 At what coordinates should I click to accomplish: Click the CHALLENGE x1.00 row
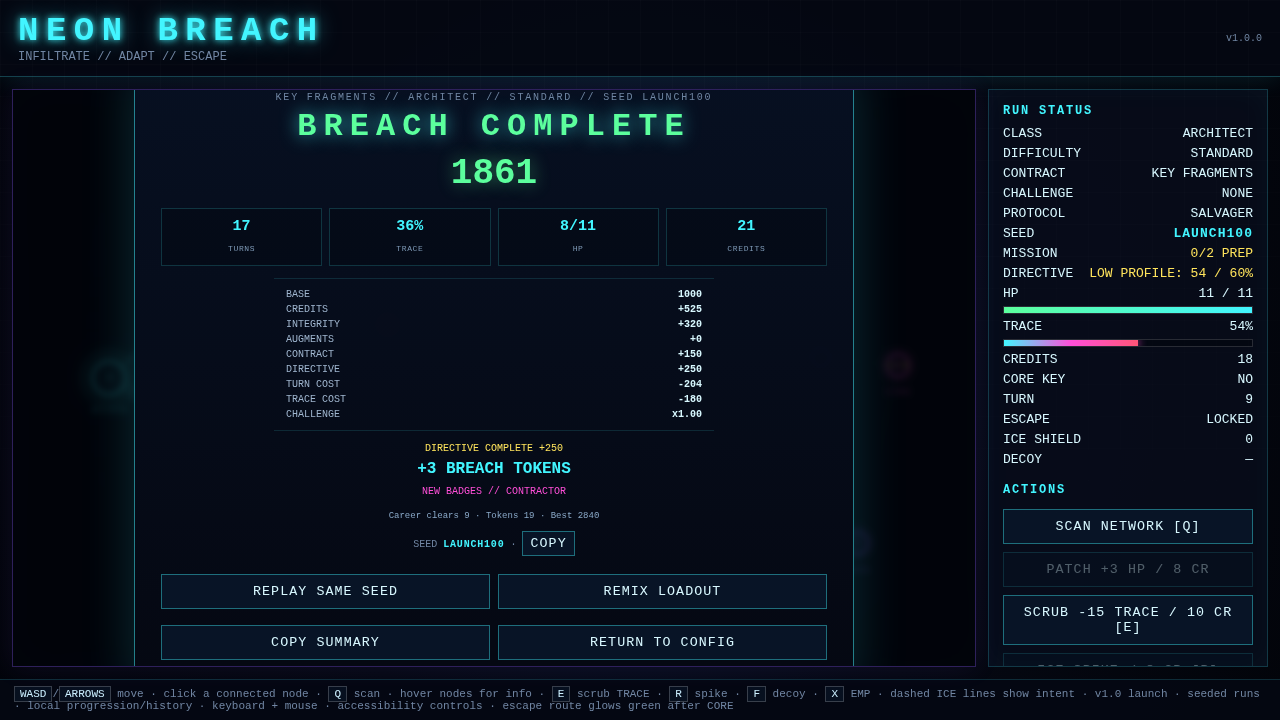click(494, 414)
